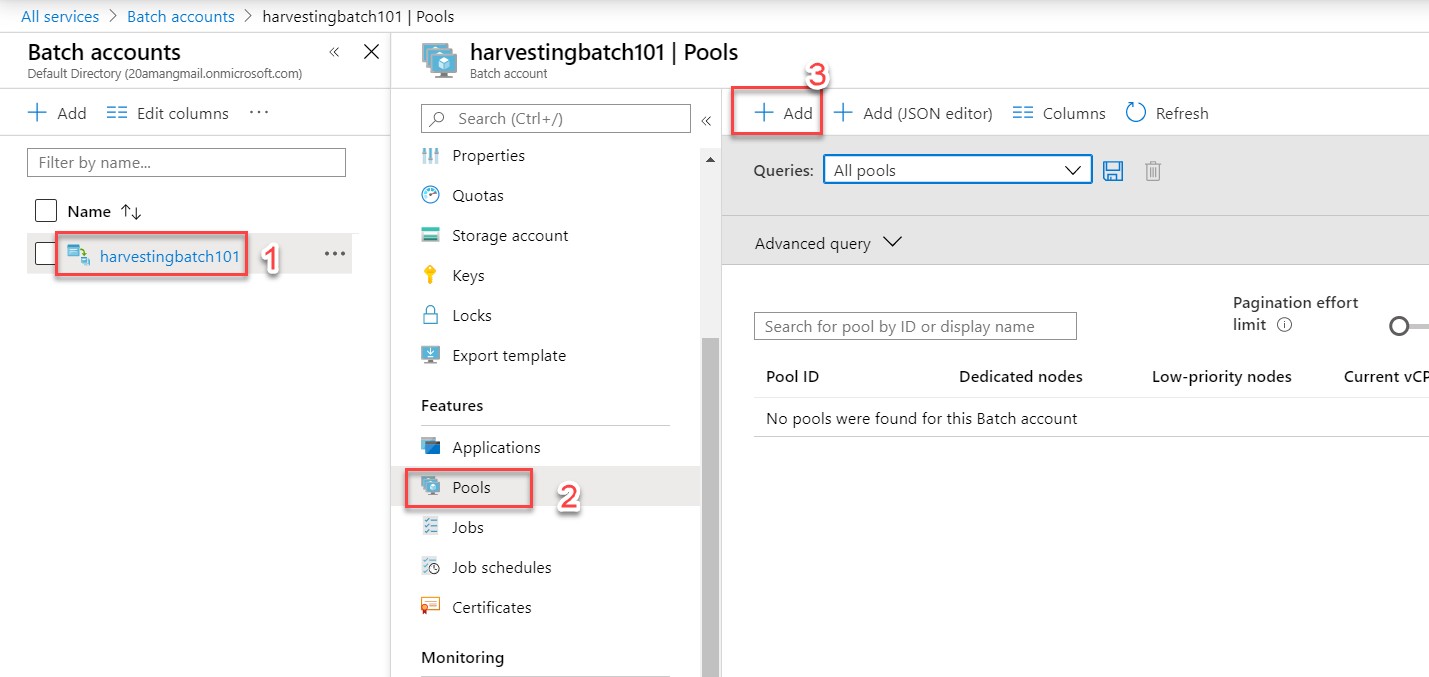Click the delete query trash icon
Viewport: 1429px width, 677px height.
1153,171
